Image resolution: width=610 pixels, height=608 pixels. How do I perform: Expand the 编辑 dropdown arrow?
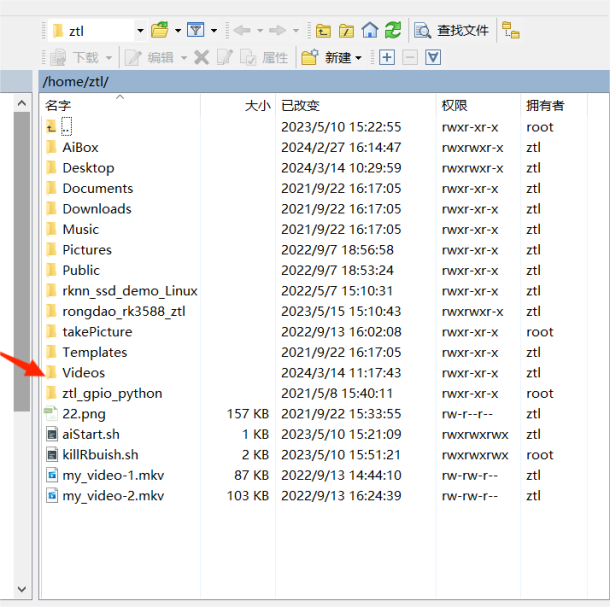[x=184, y=58]
